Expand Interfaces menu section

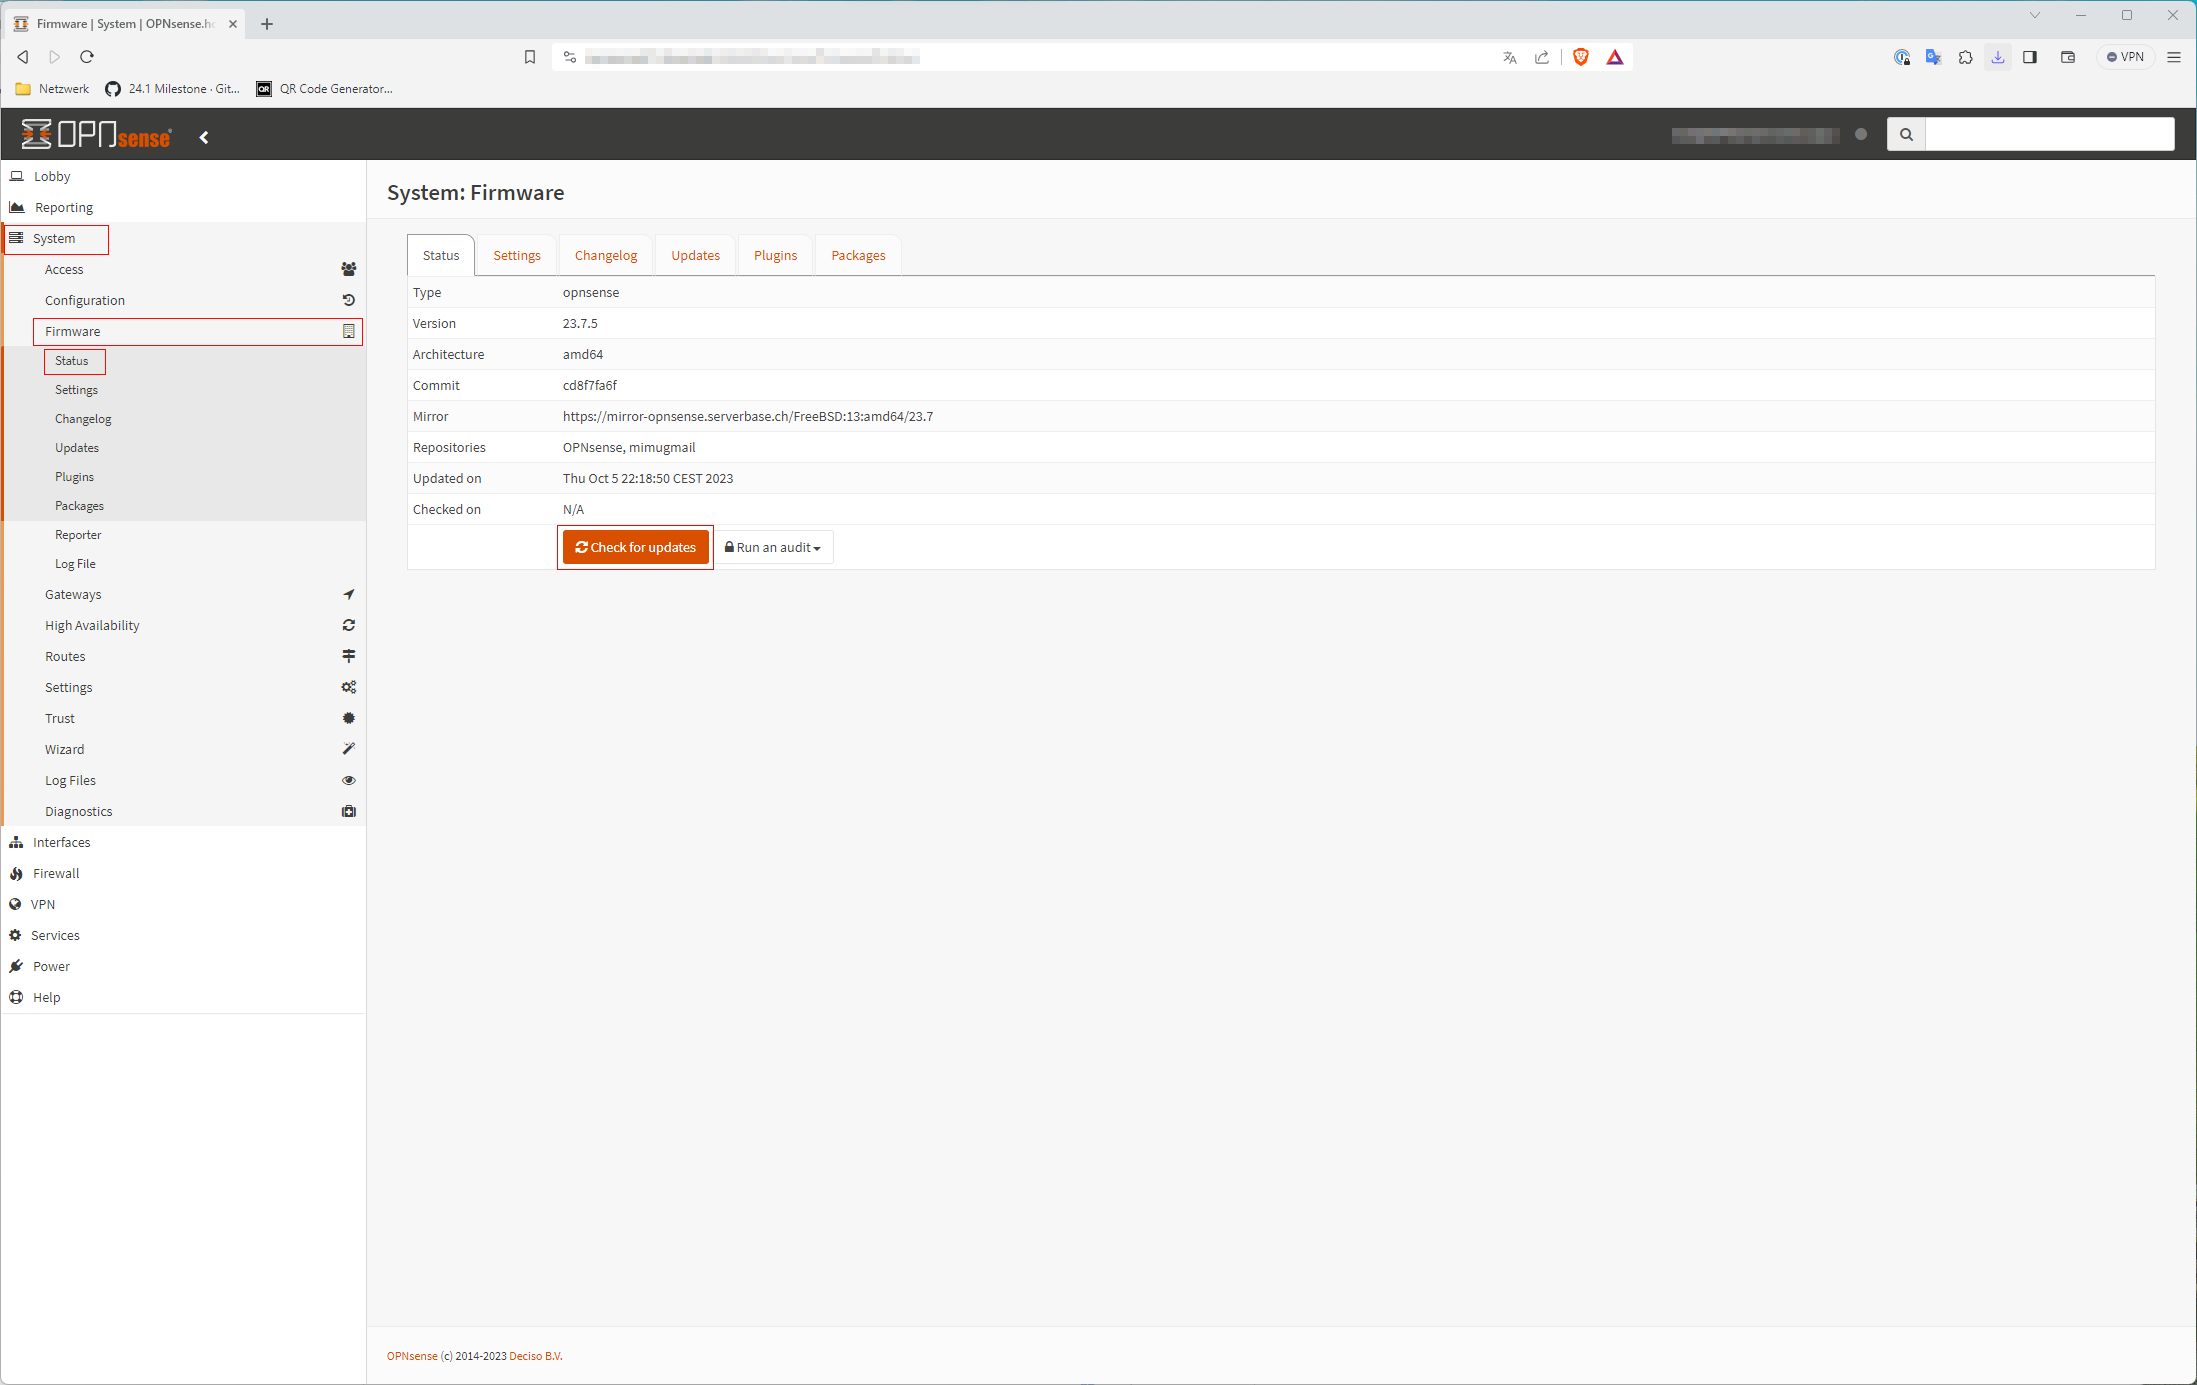(x=183, y=842)
